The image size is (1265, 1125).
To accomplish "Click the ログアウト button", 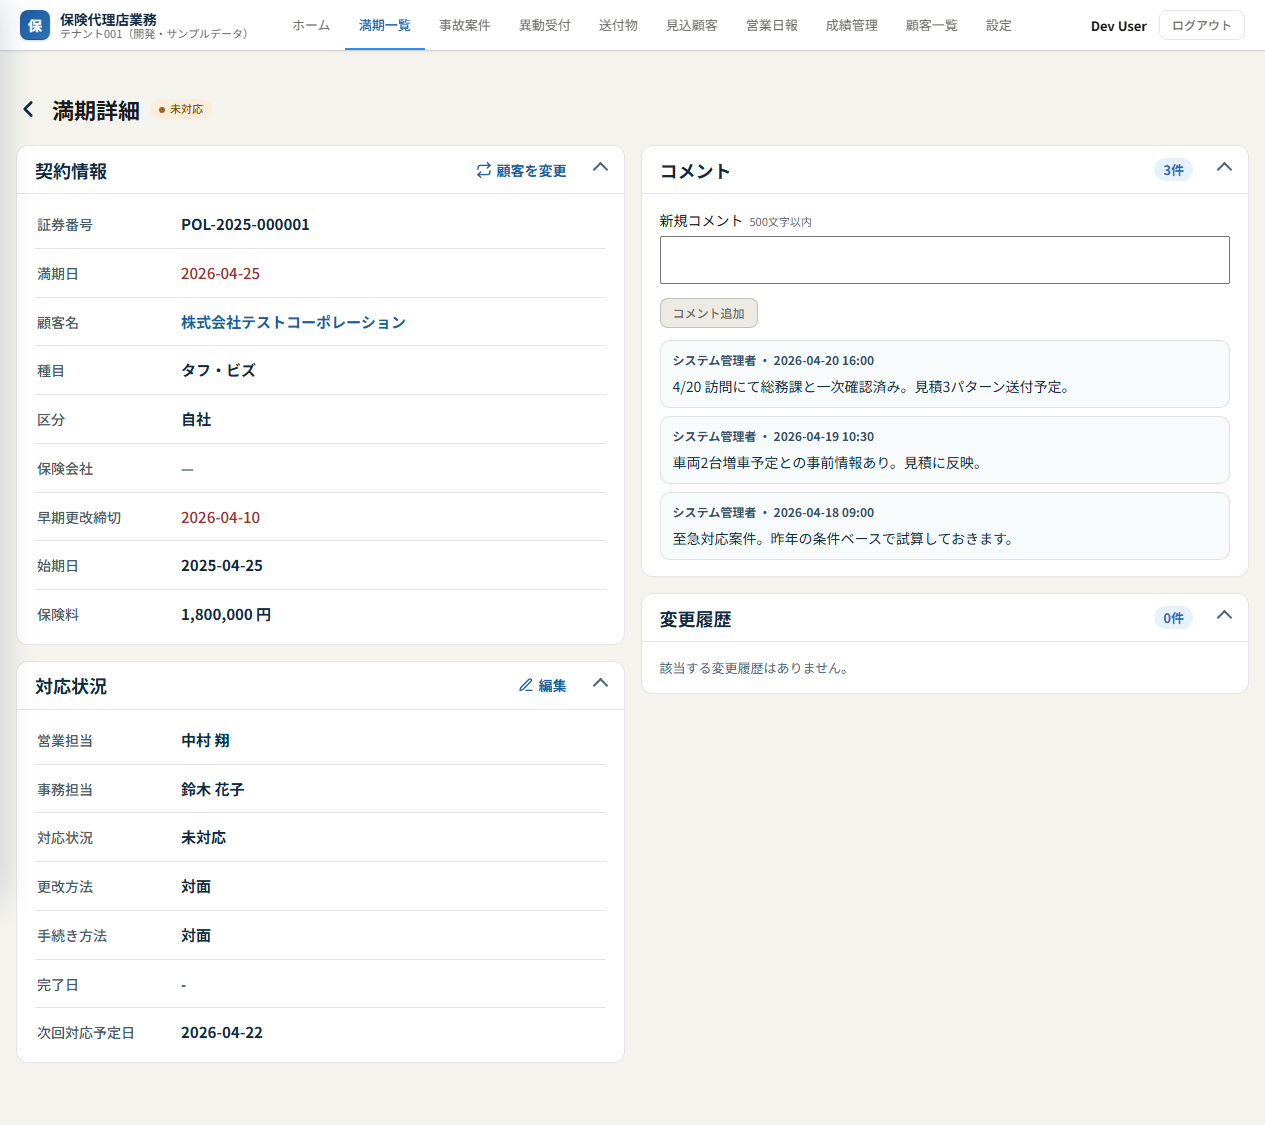I will (1202, 25).
